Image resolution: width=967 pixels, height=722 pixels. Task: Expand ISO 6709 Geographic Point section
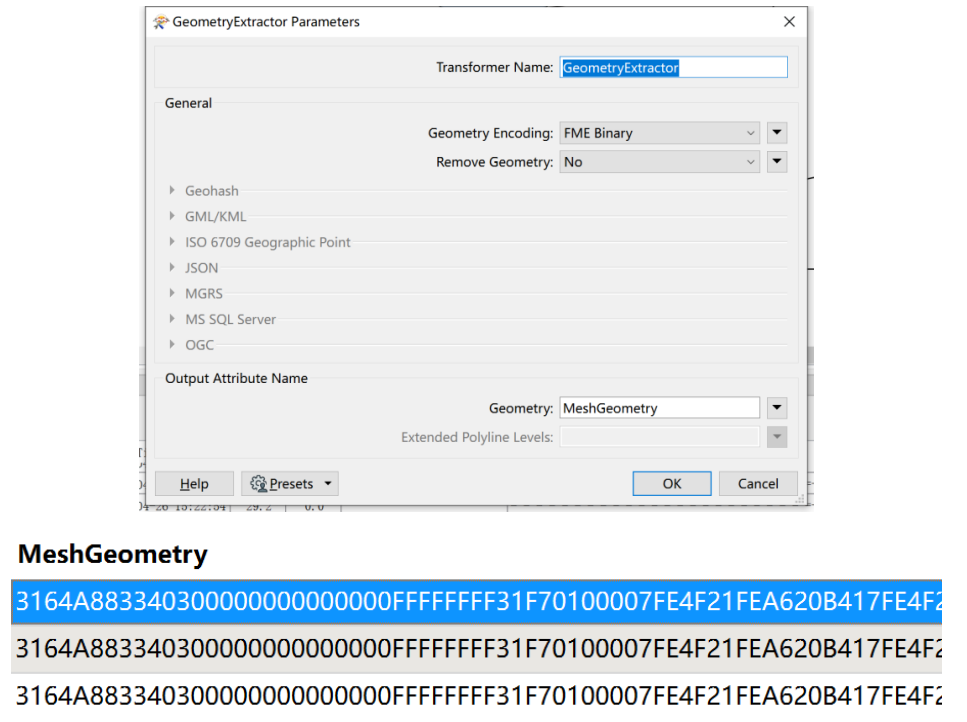point(172,242)
